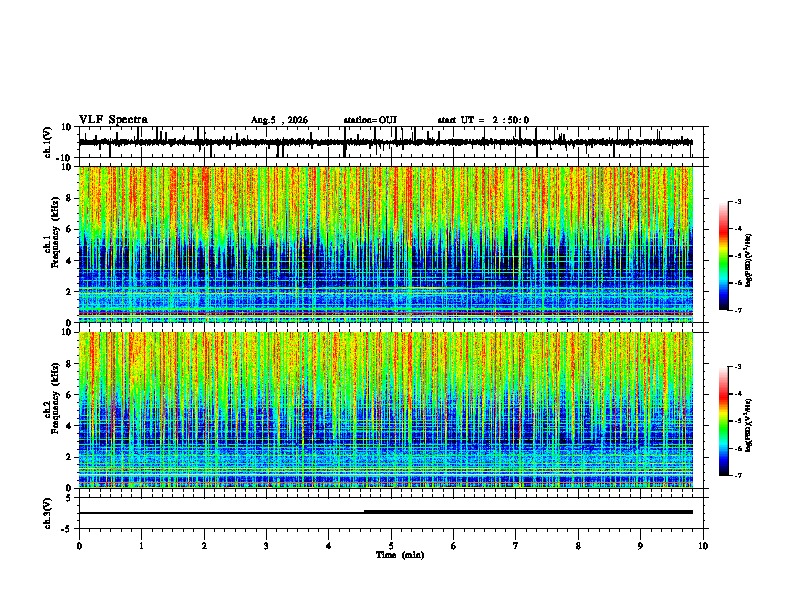Click the ch.2 spectrogram panel

pyautogui.click(x=385, y=410)
